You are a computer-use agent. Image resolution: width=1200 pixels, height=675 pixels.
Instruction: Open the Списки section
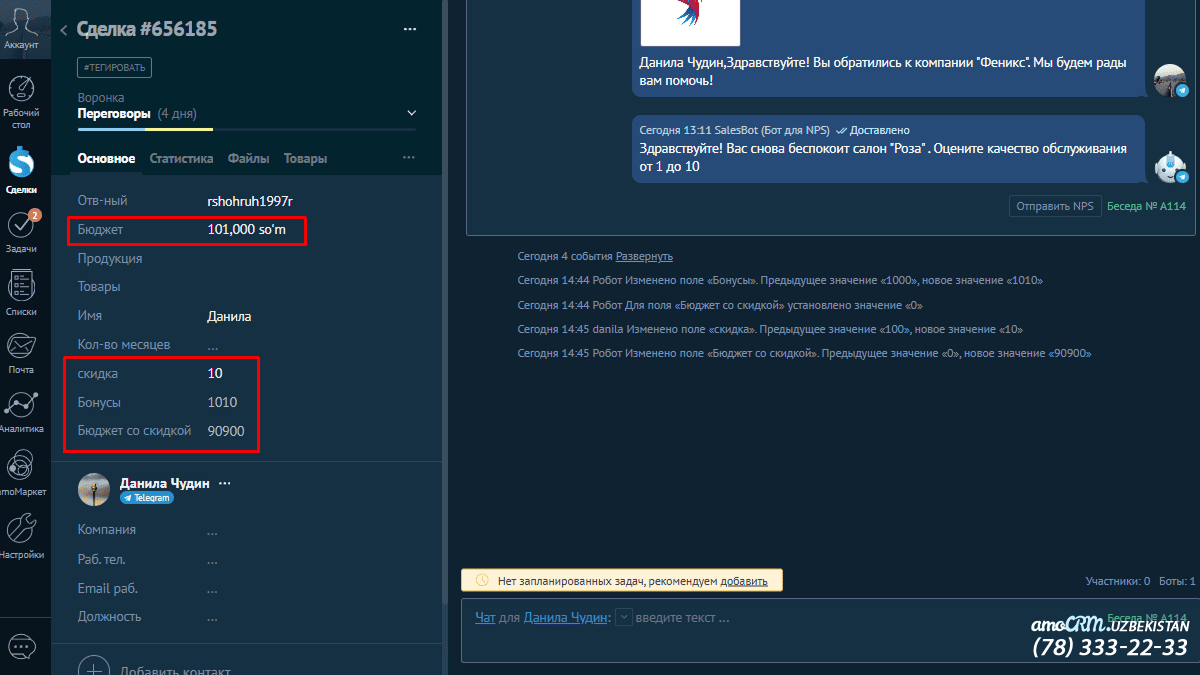[x=21, y=294]
